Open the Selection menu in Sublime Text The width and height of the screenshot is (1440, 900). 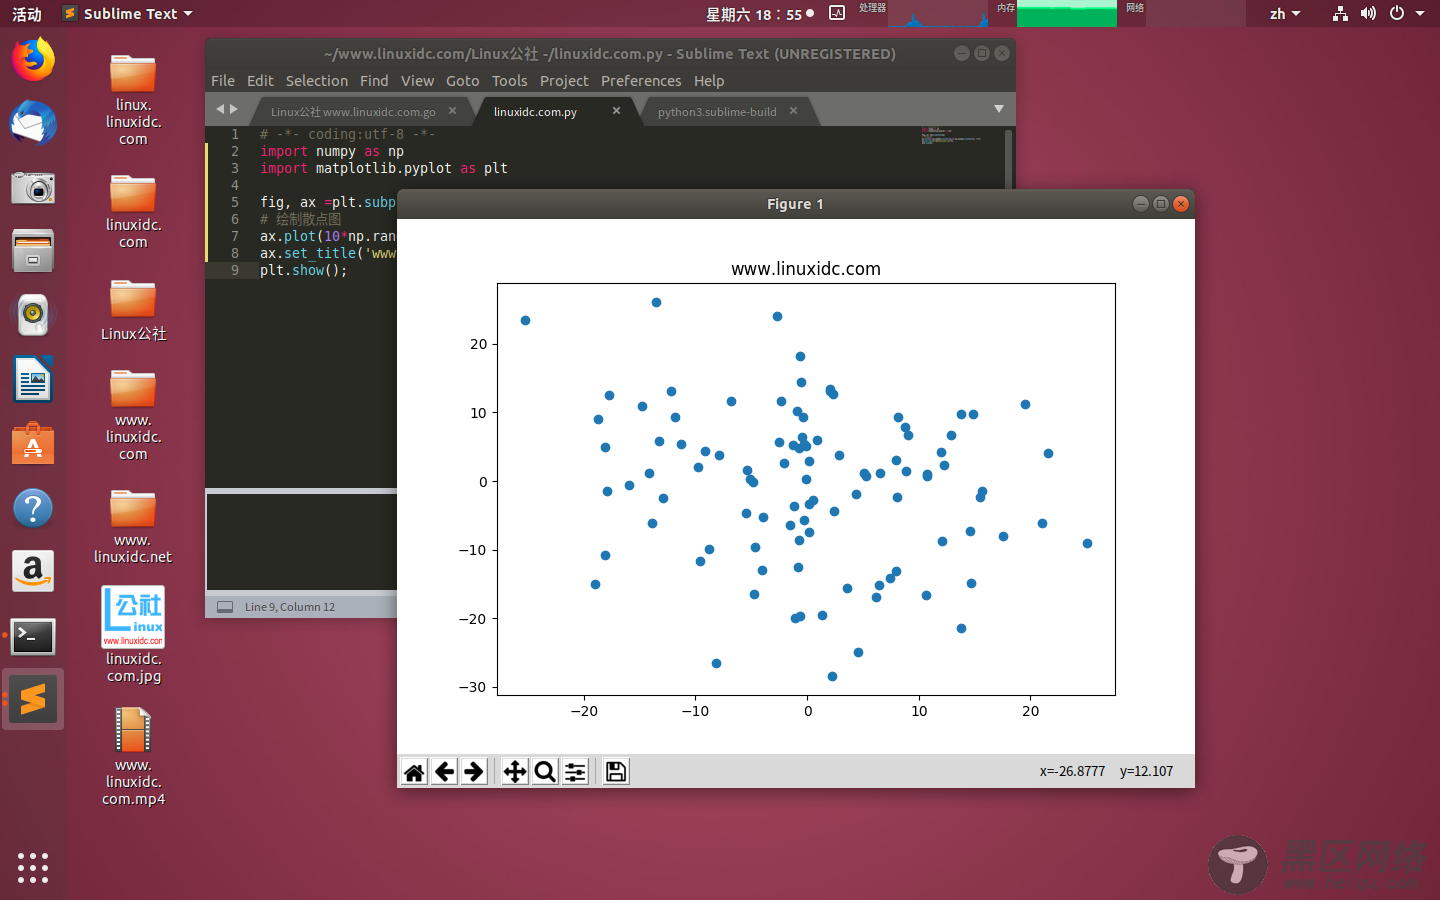pyautogui.click(x=317, y=81)
